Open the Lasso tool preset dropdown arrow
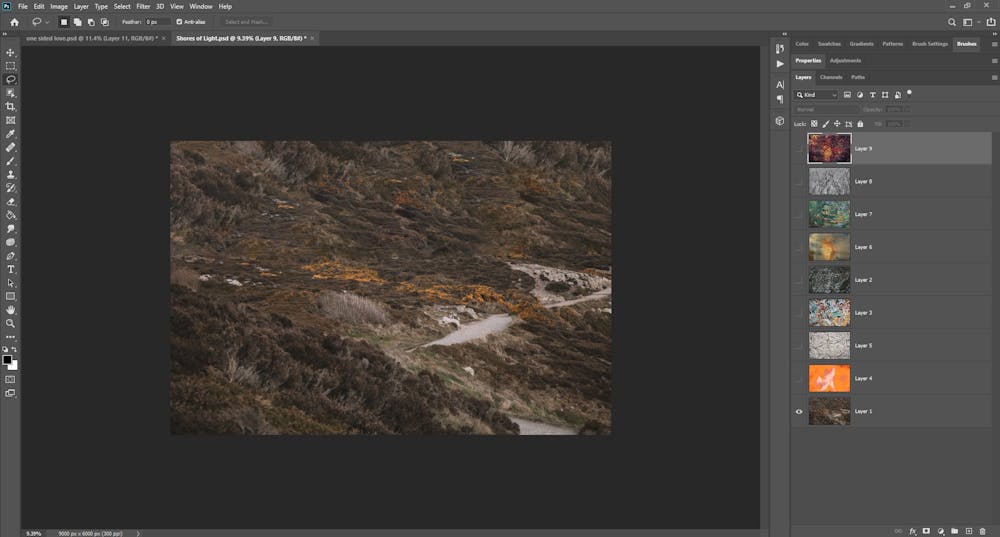1000x537 pixels. coord(47,22)
